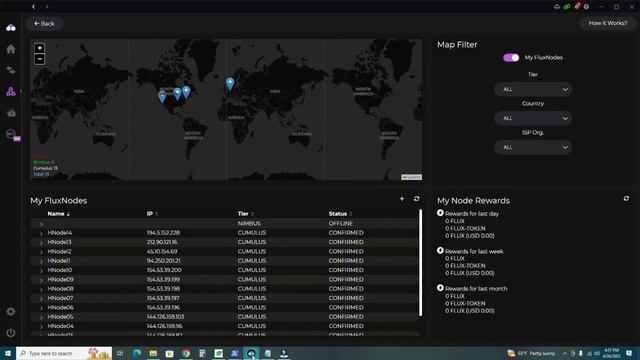The height and width of the screenshot is (360, 640).
Task: Click the car-shaped icon in the title bar
Action: (557, 7)
